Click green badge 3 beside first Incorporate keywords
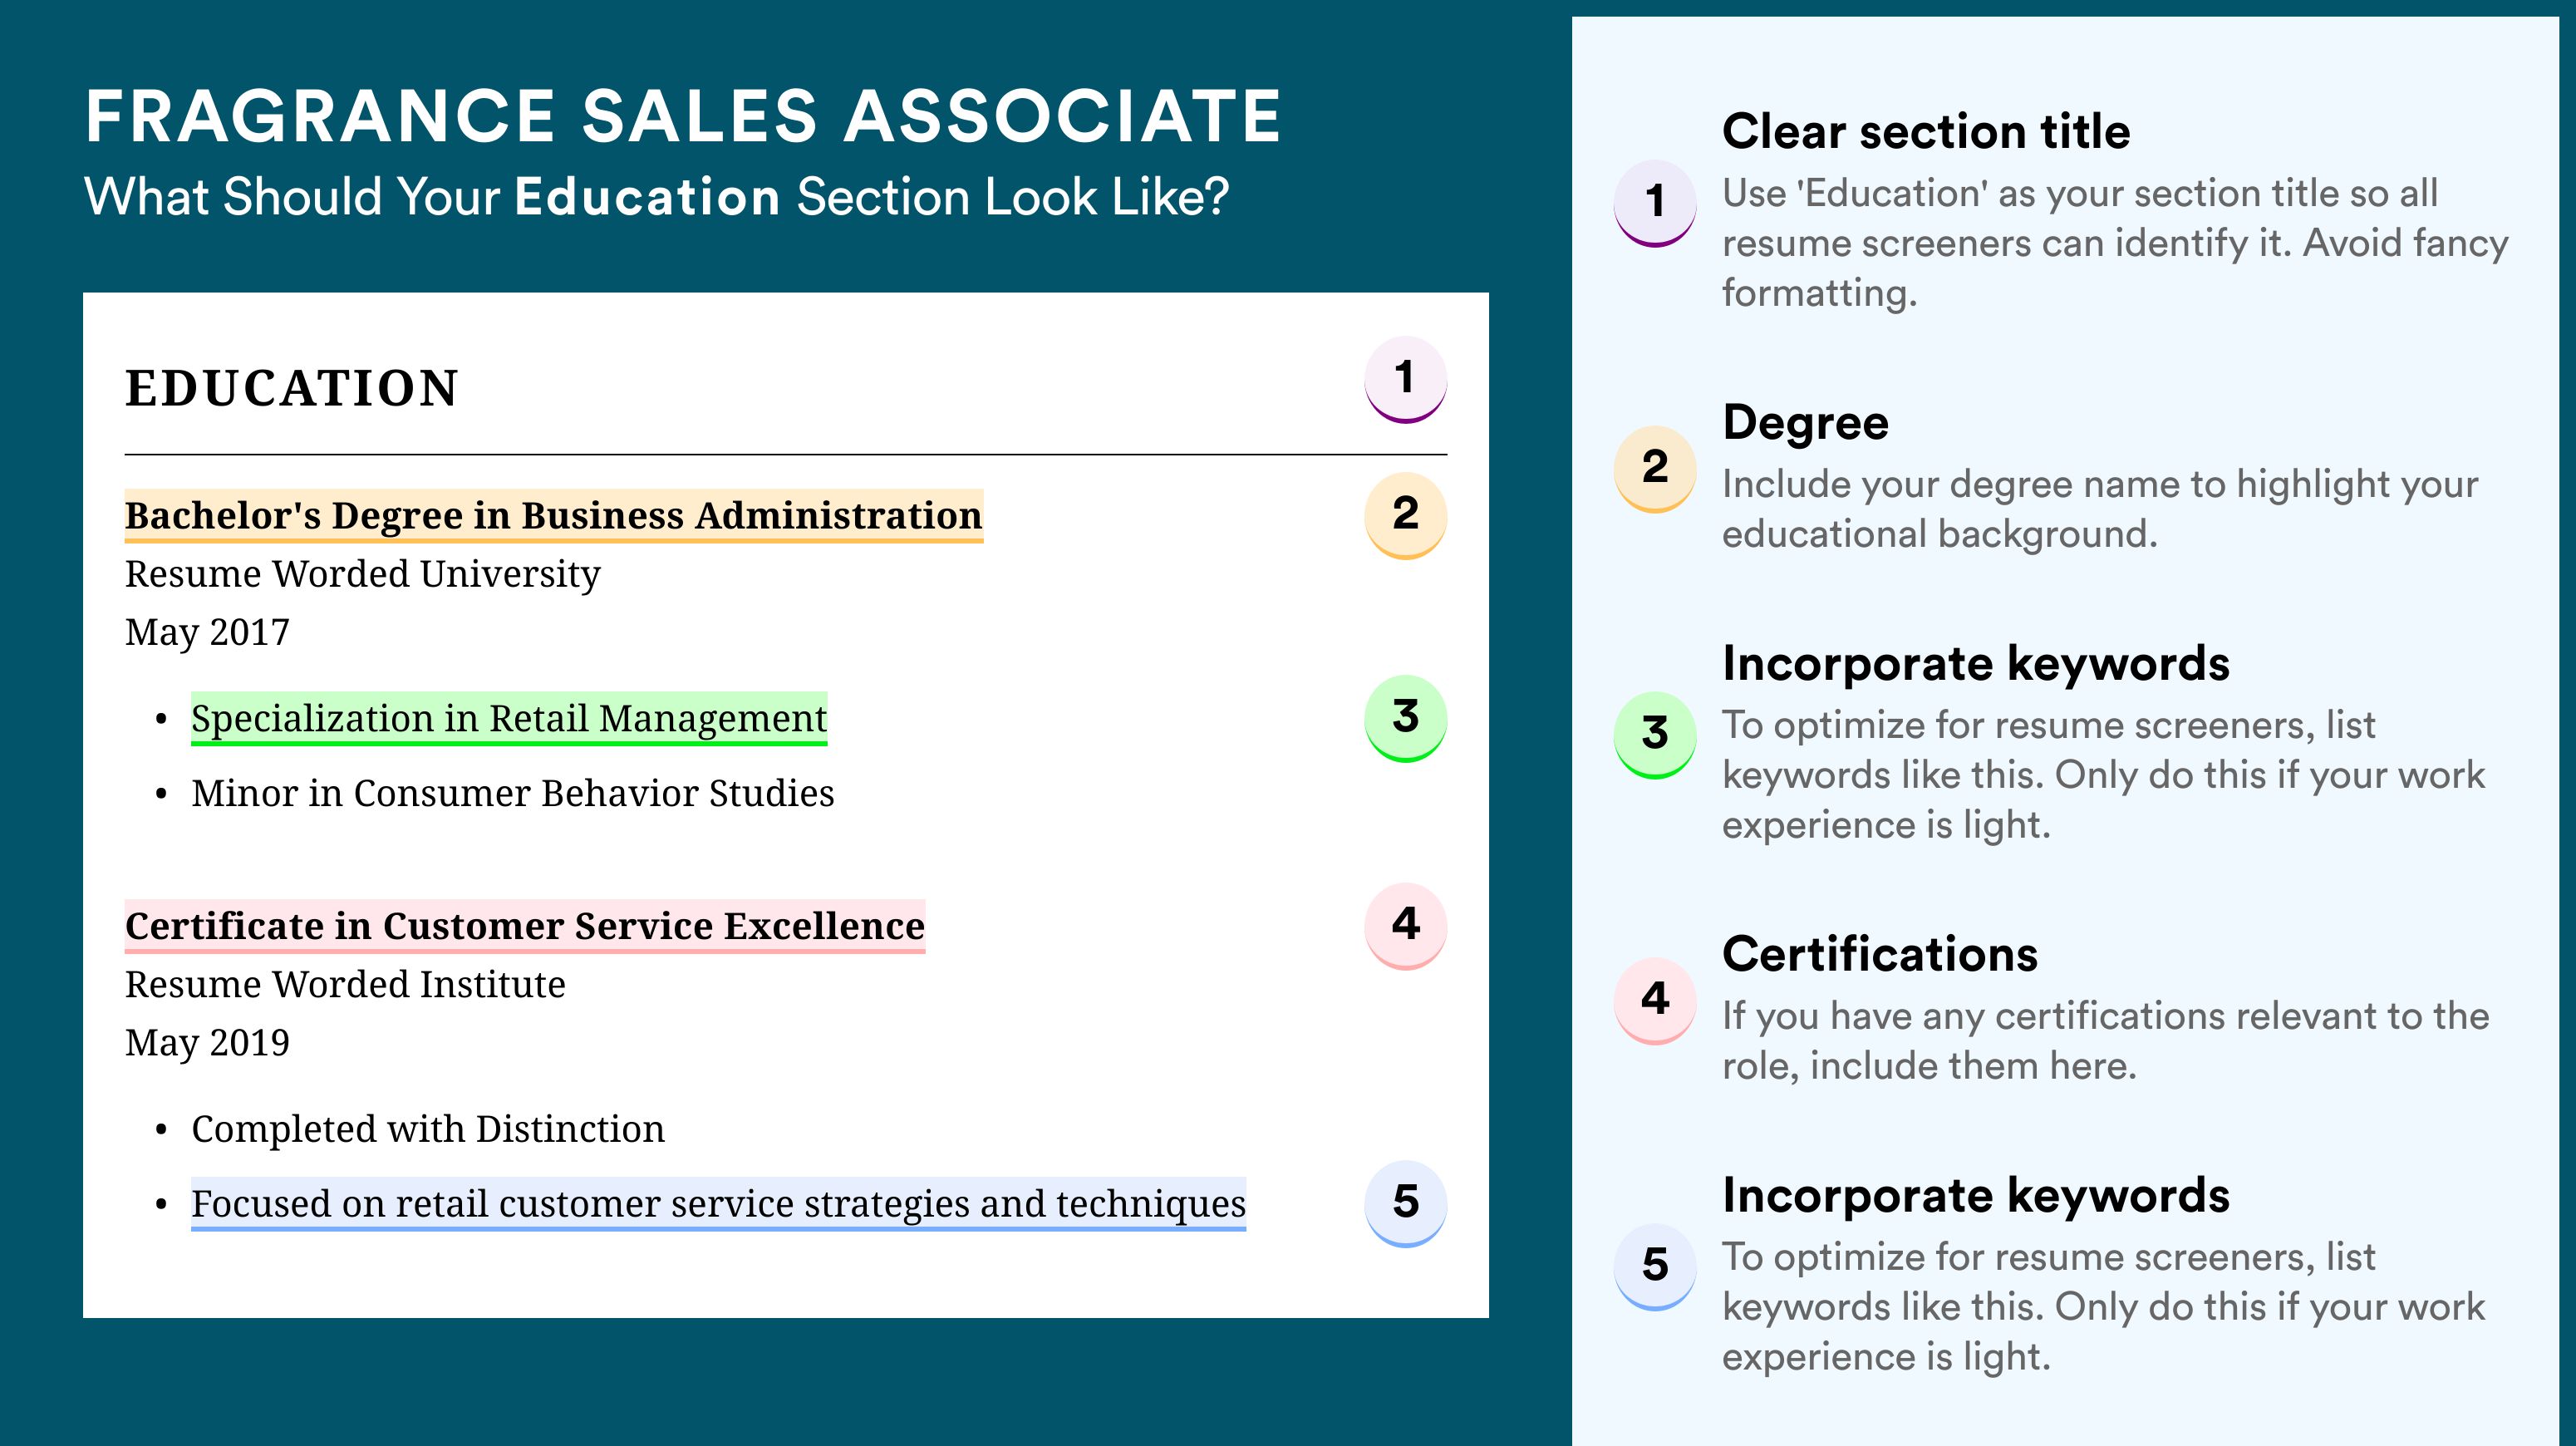 pos(1655,735)
